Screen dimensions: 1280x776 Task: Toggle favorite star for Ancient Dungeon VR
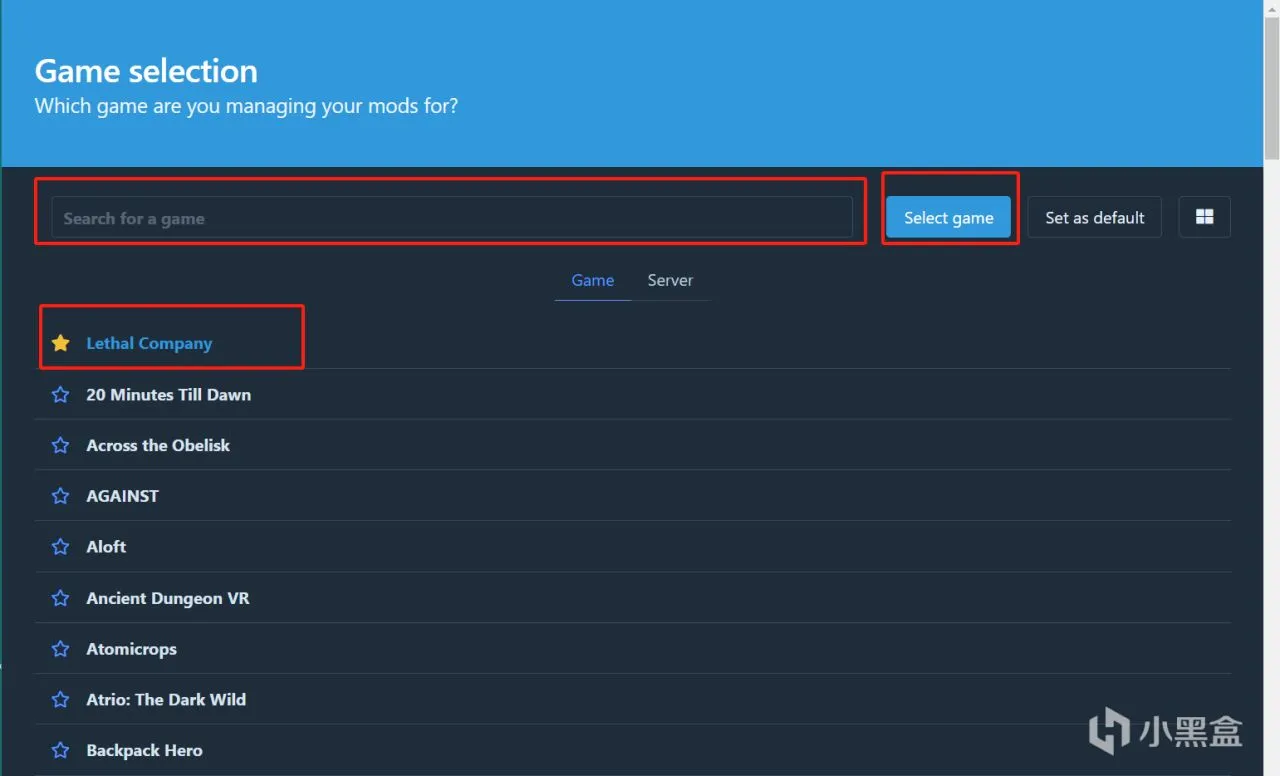click(61, 598)
